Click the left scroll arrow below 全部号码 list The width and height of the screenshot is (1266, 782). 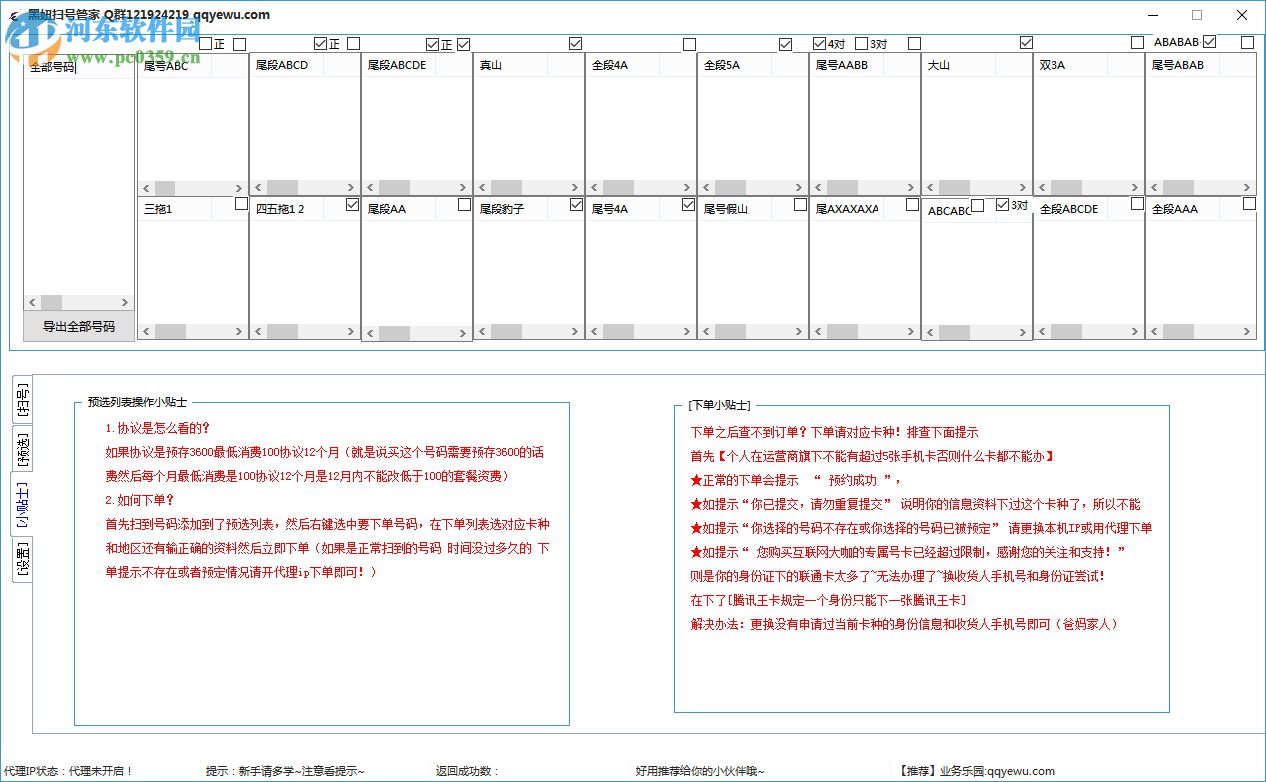(32, 302)
